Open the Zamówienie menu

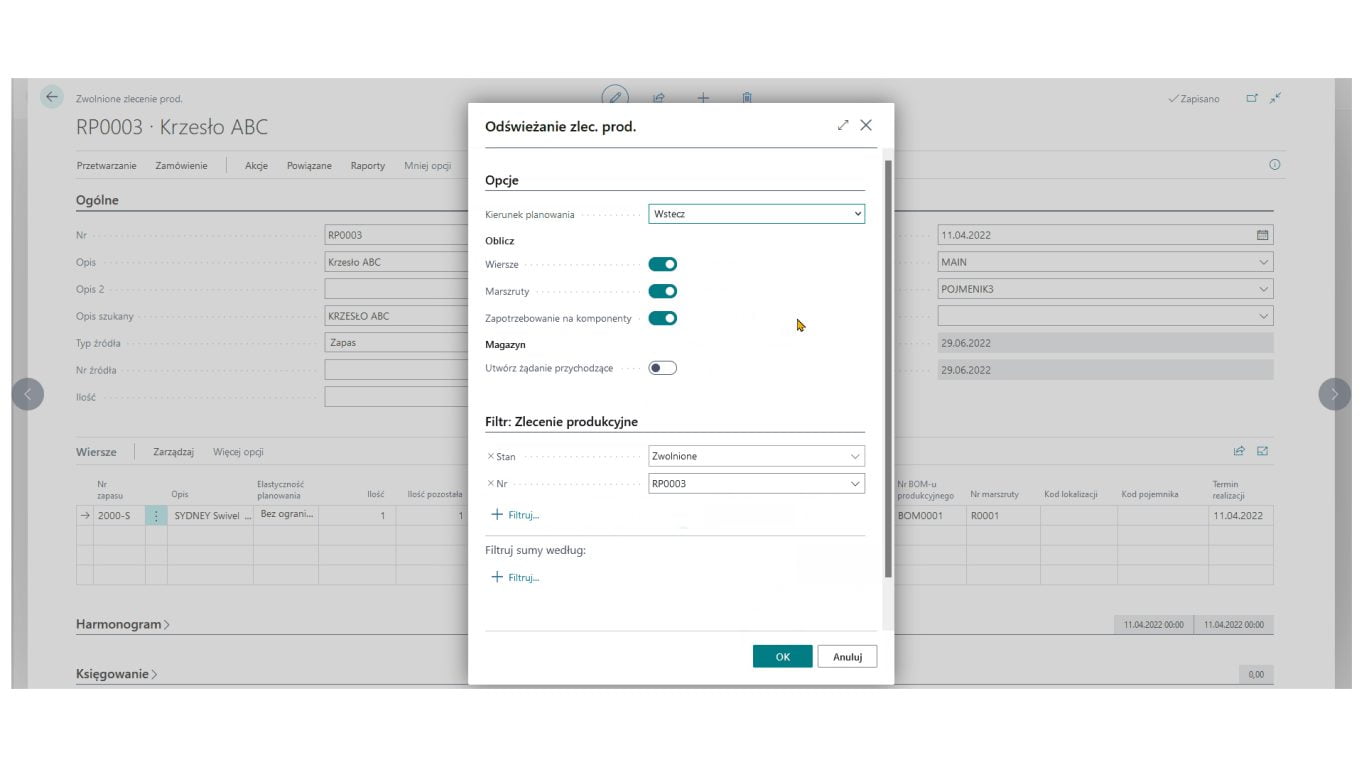[x=181, y=166]
